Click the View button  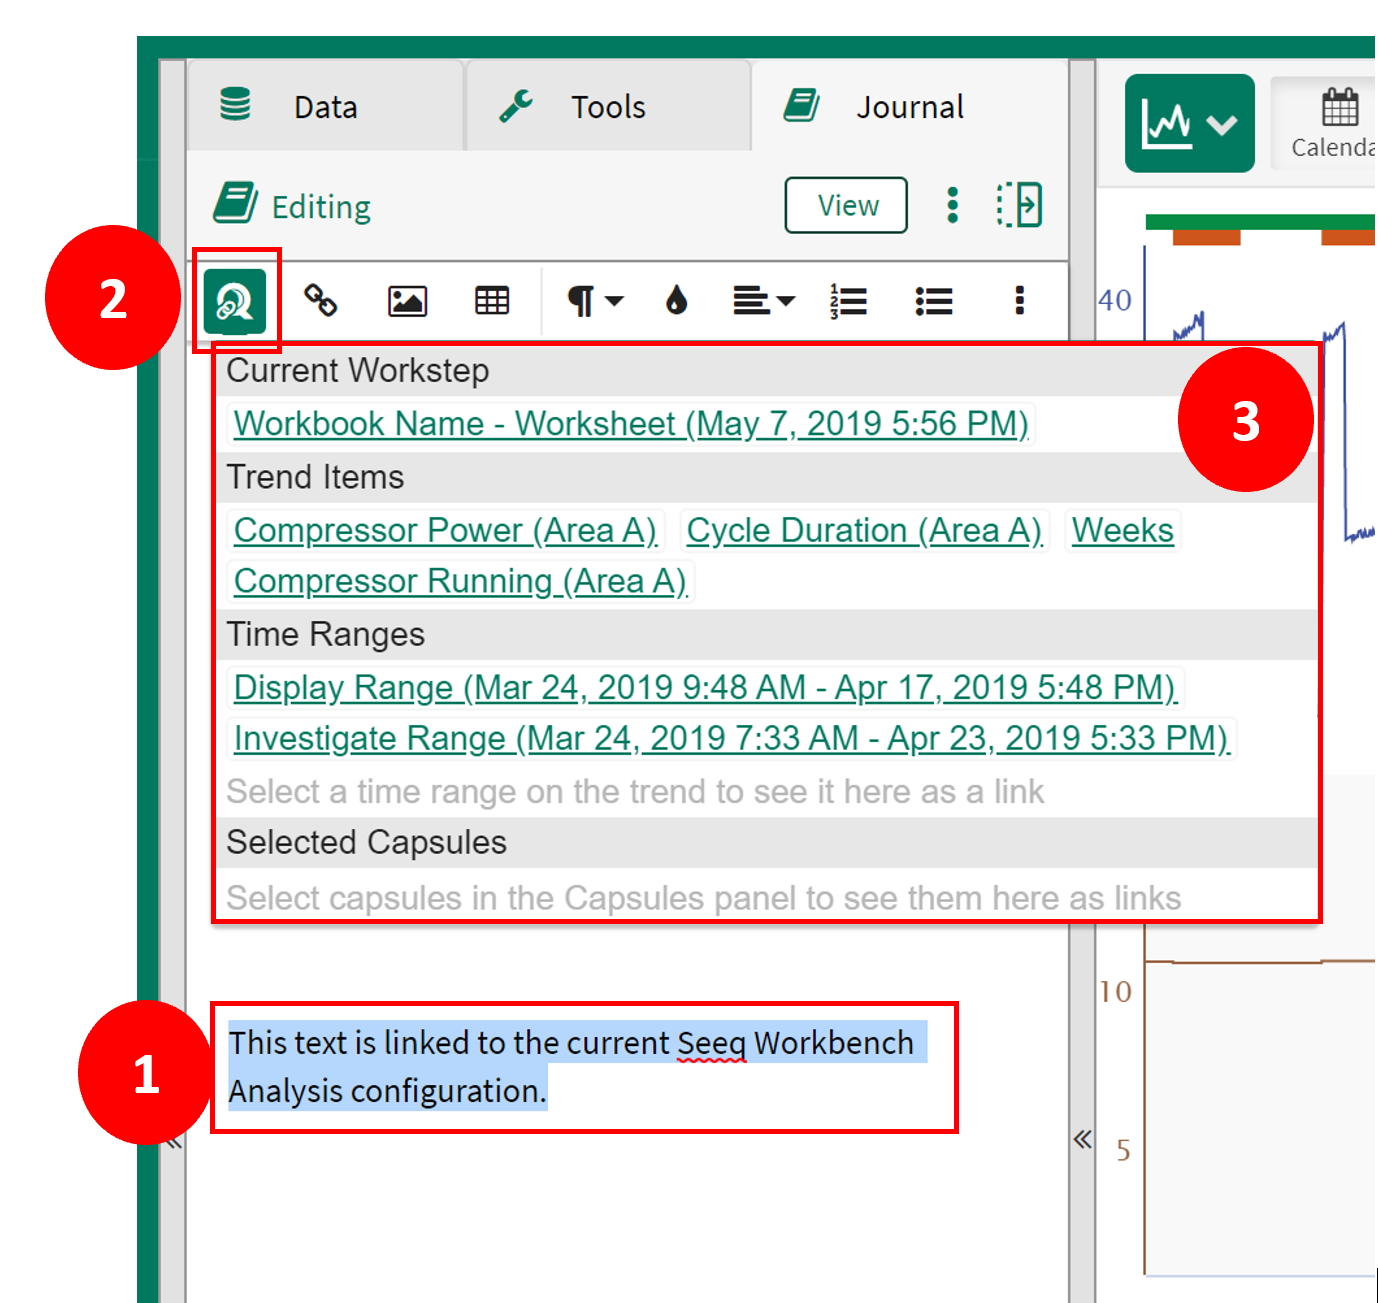tap(846, 205)
